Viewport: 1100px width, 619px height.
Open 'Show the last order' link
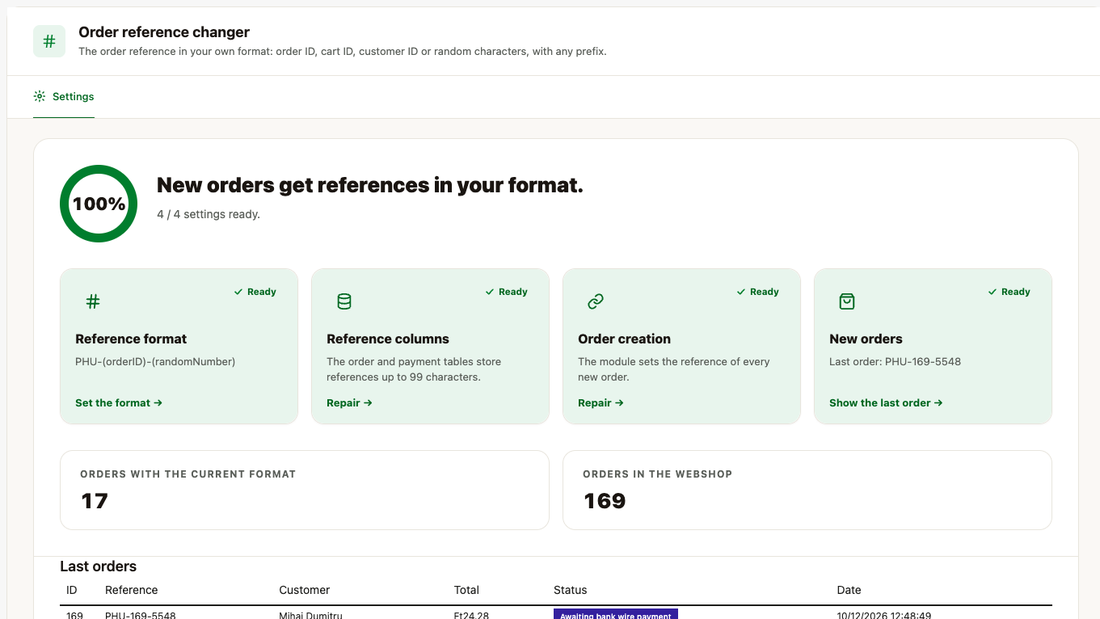(886, 403)
